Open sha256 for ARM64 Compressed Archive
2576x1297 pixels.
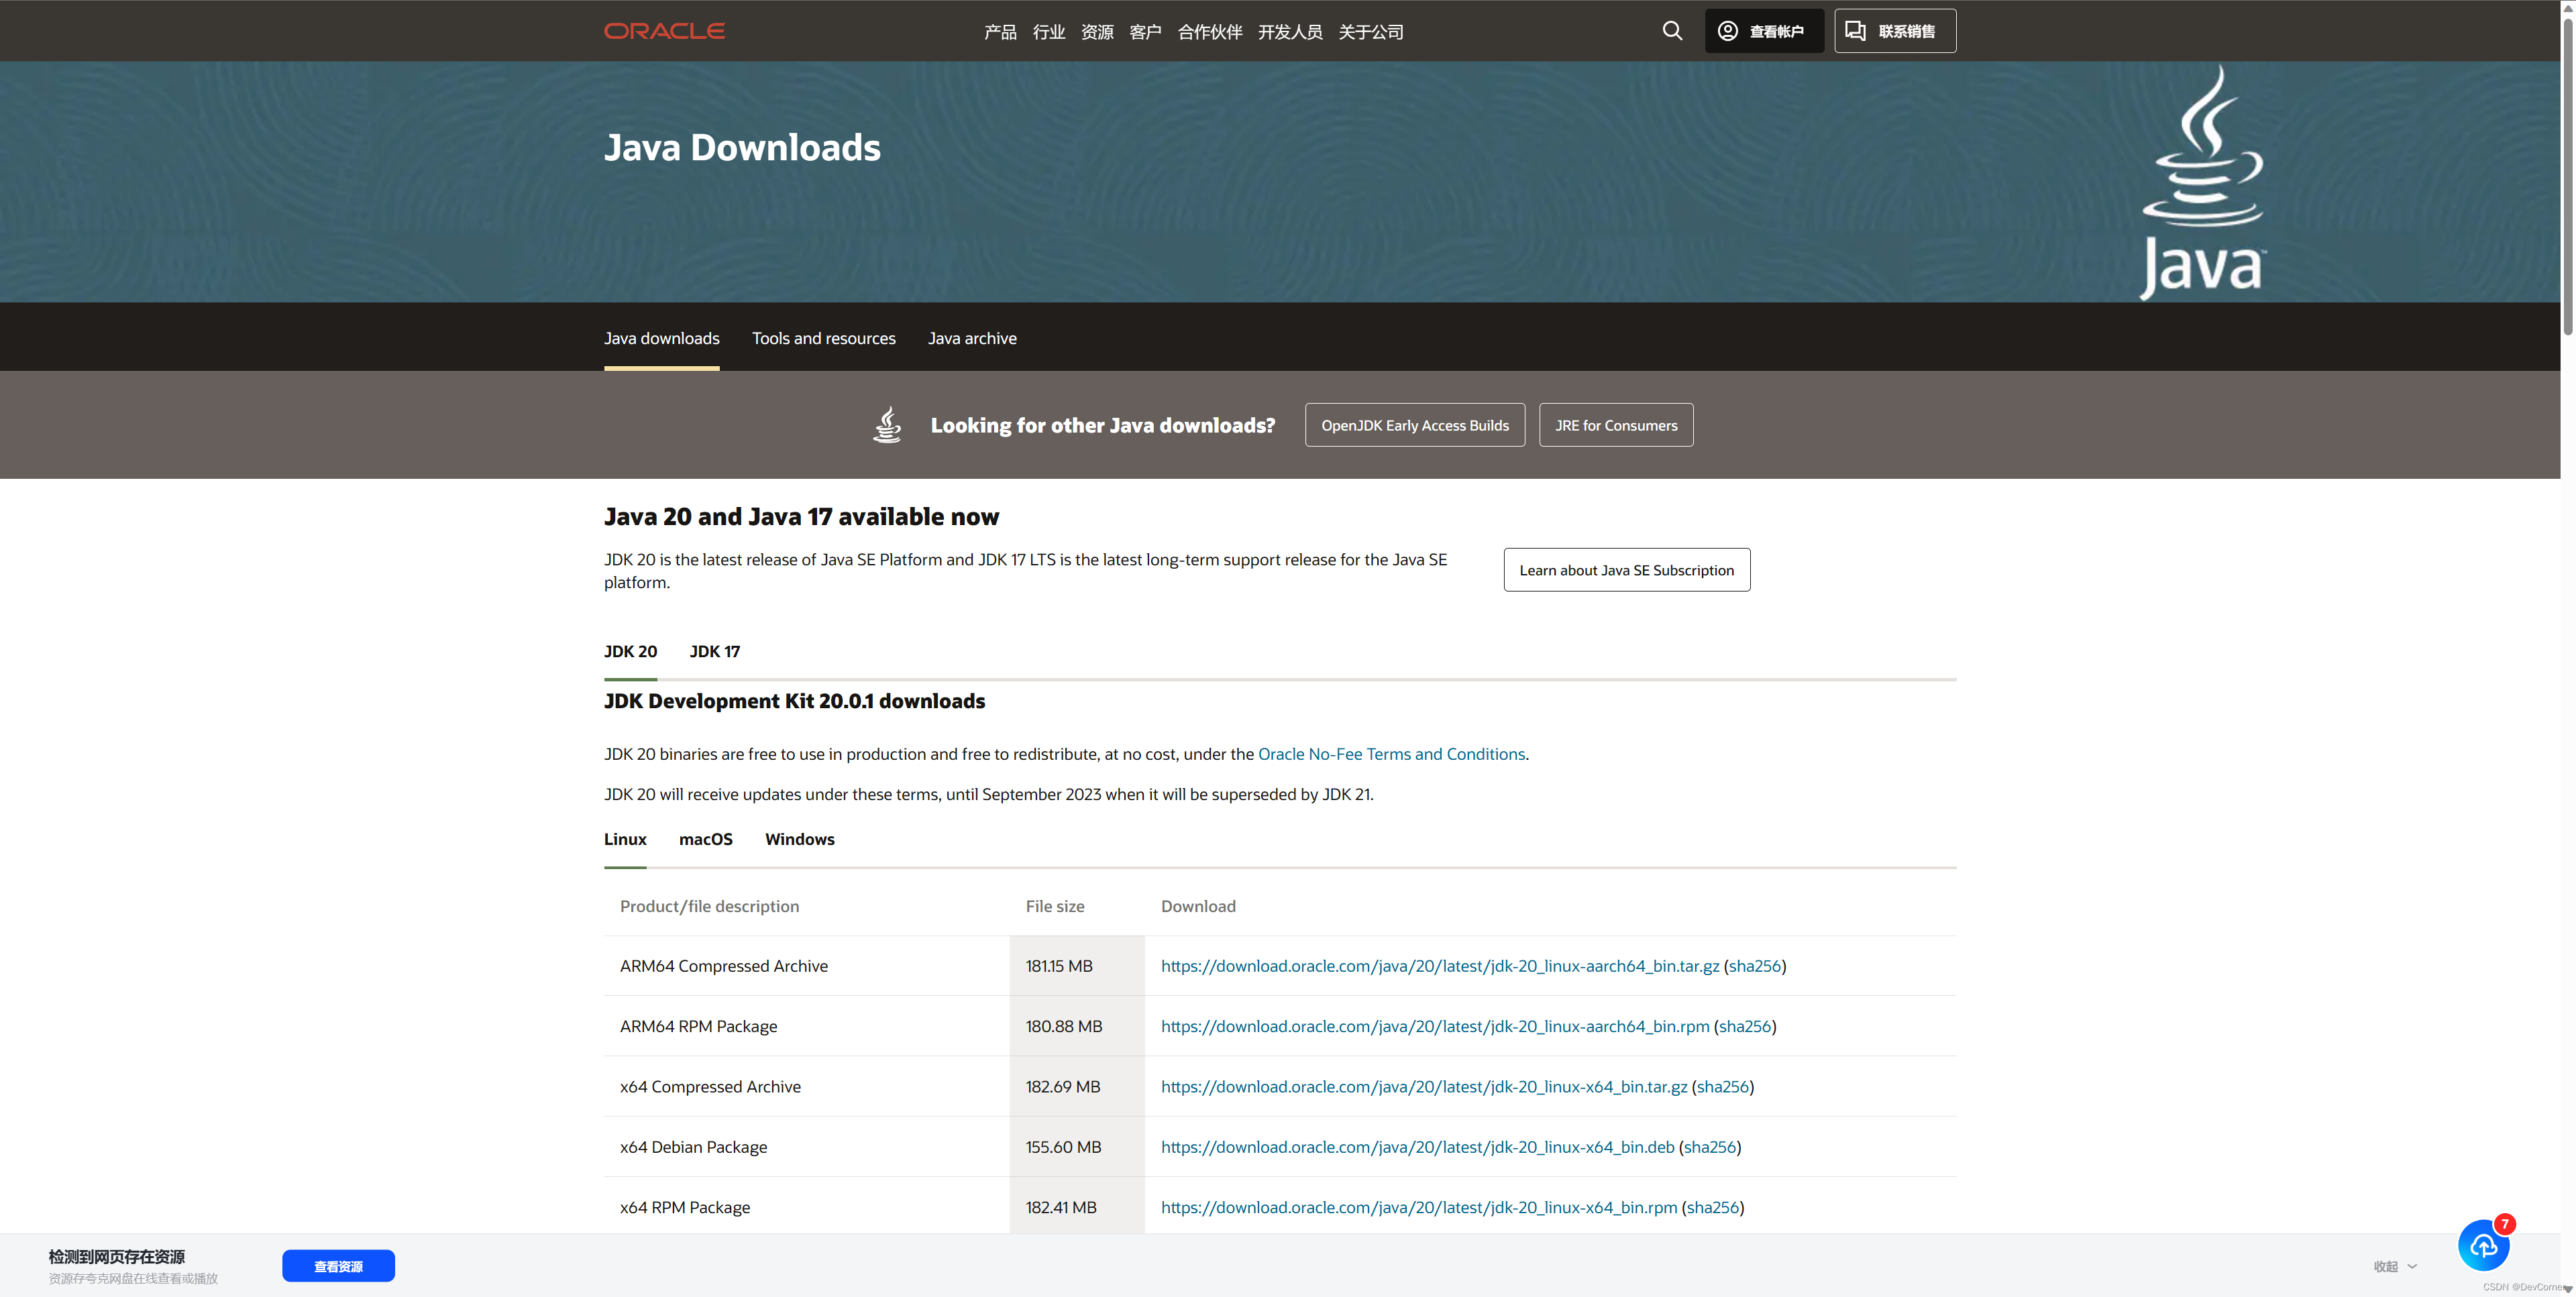pyautogui.click(x=1755, y=966)
